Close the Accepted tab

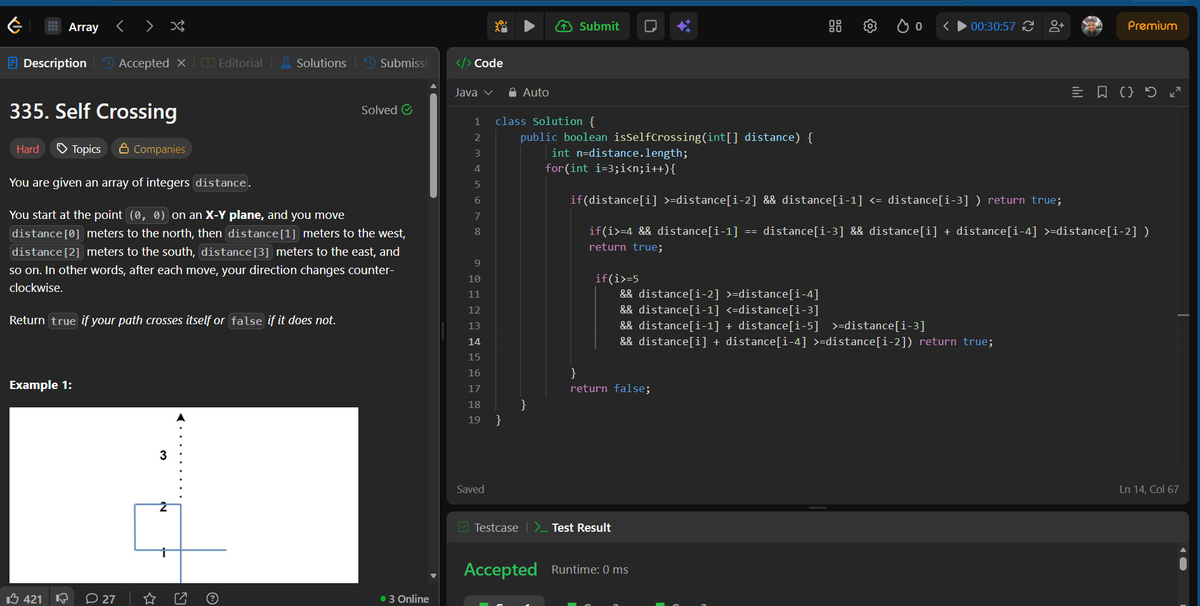click(181, 63)
